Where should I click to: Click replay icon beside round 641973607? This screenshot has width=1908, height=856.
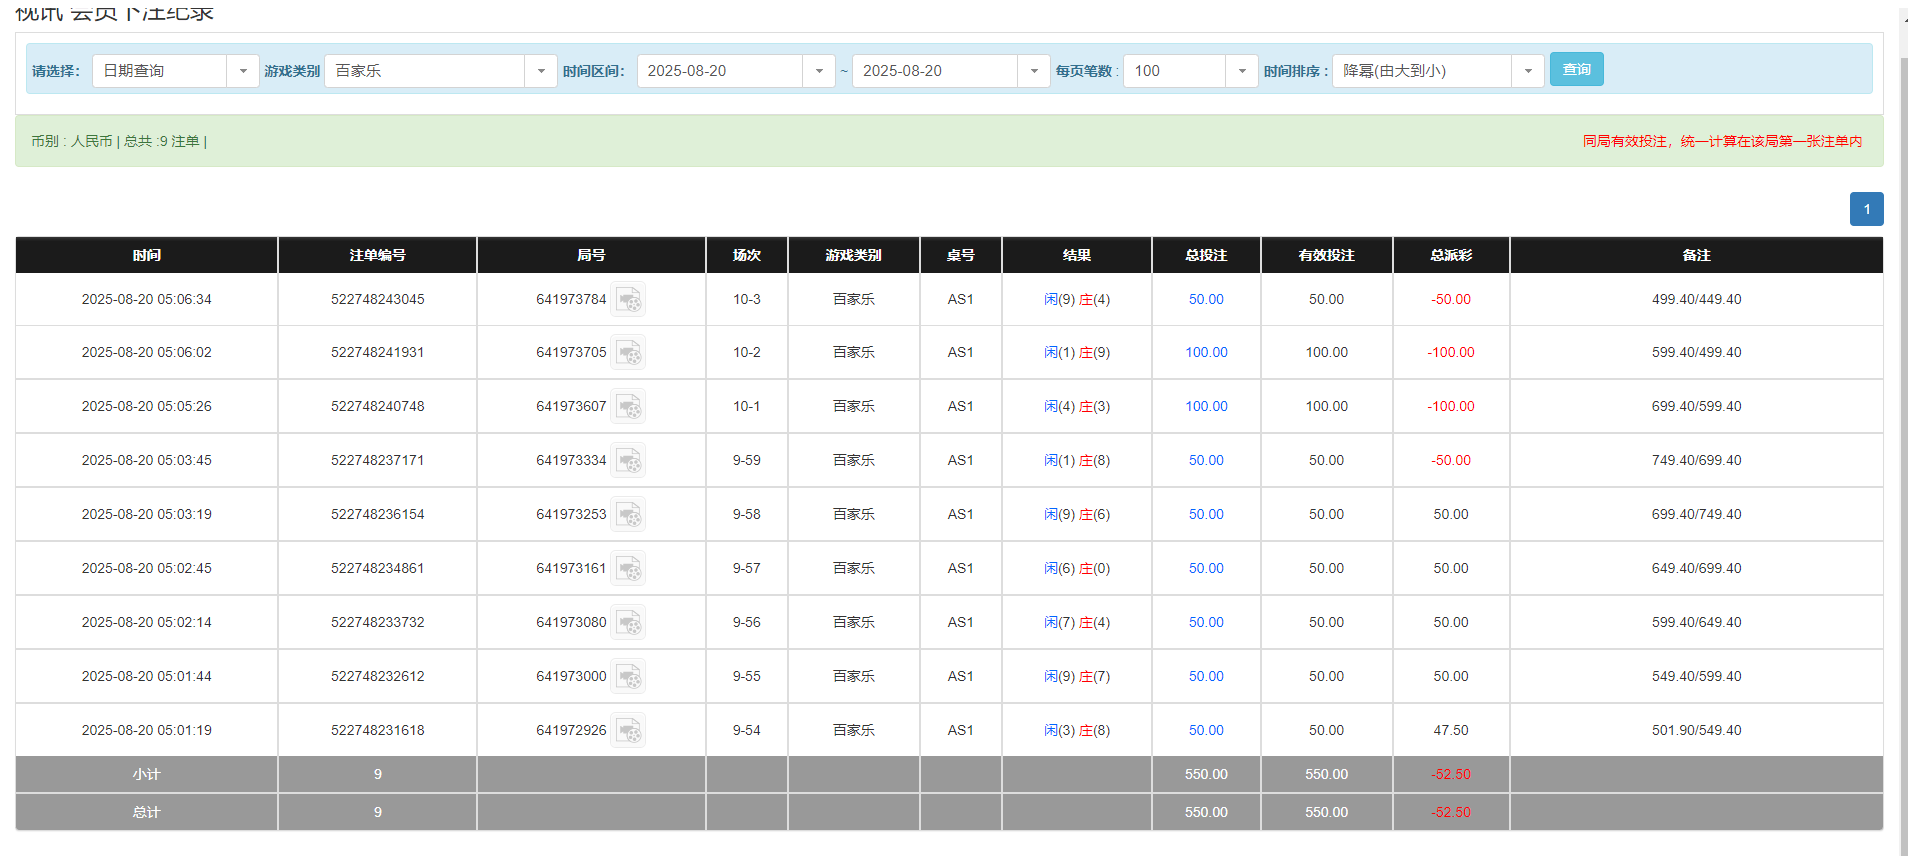pos(628,407)
